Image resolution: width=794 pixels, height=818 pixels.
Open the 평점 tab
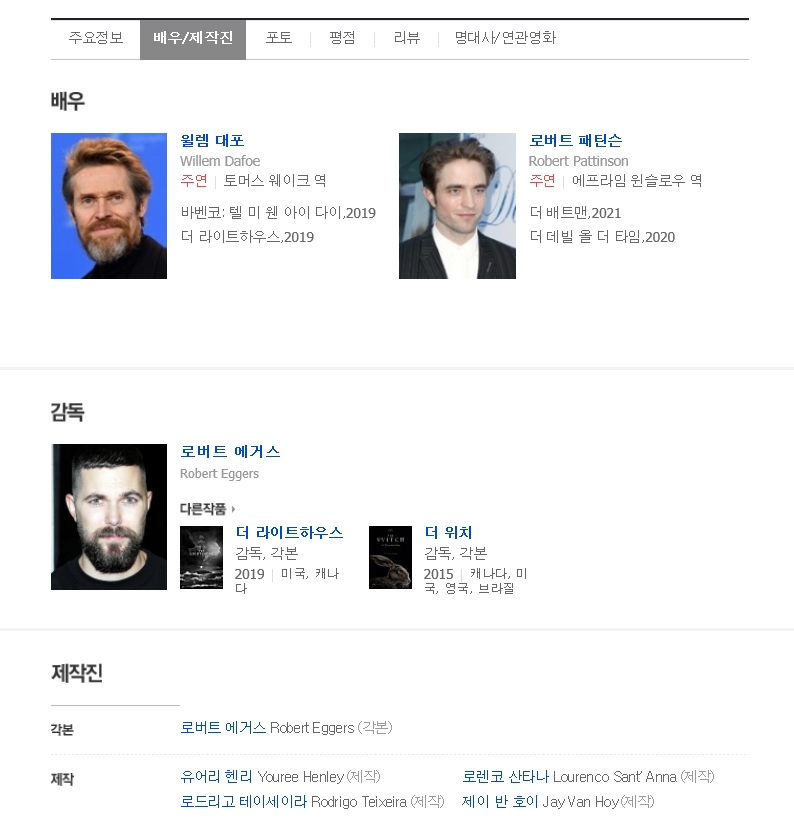click(342, 38)
